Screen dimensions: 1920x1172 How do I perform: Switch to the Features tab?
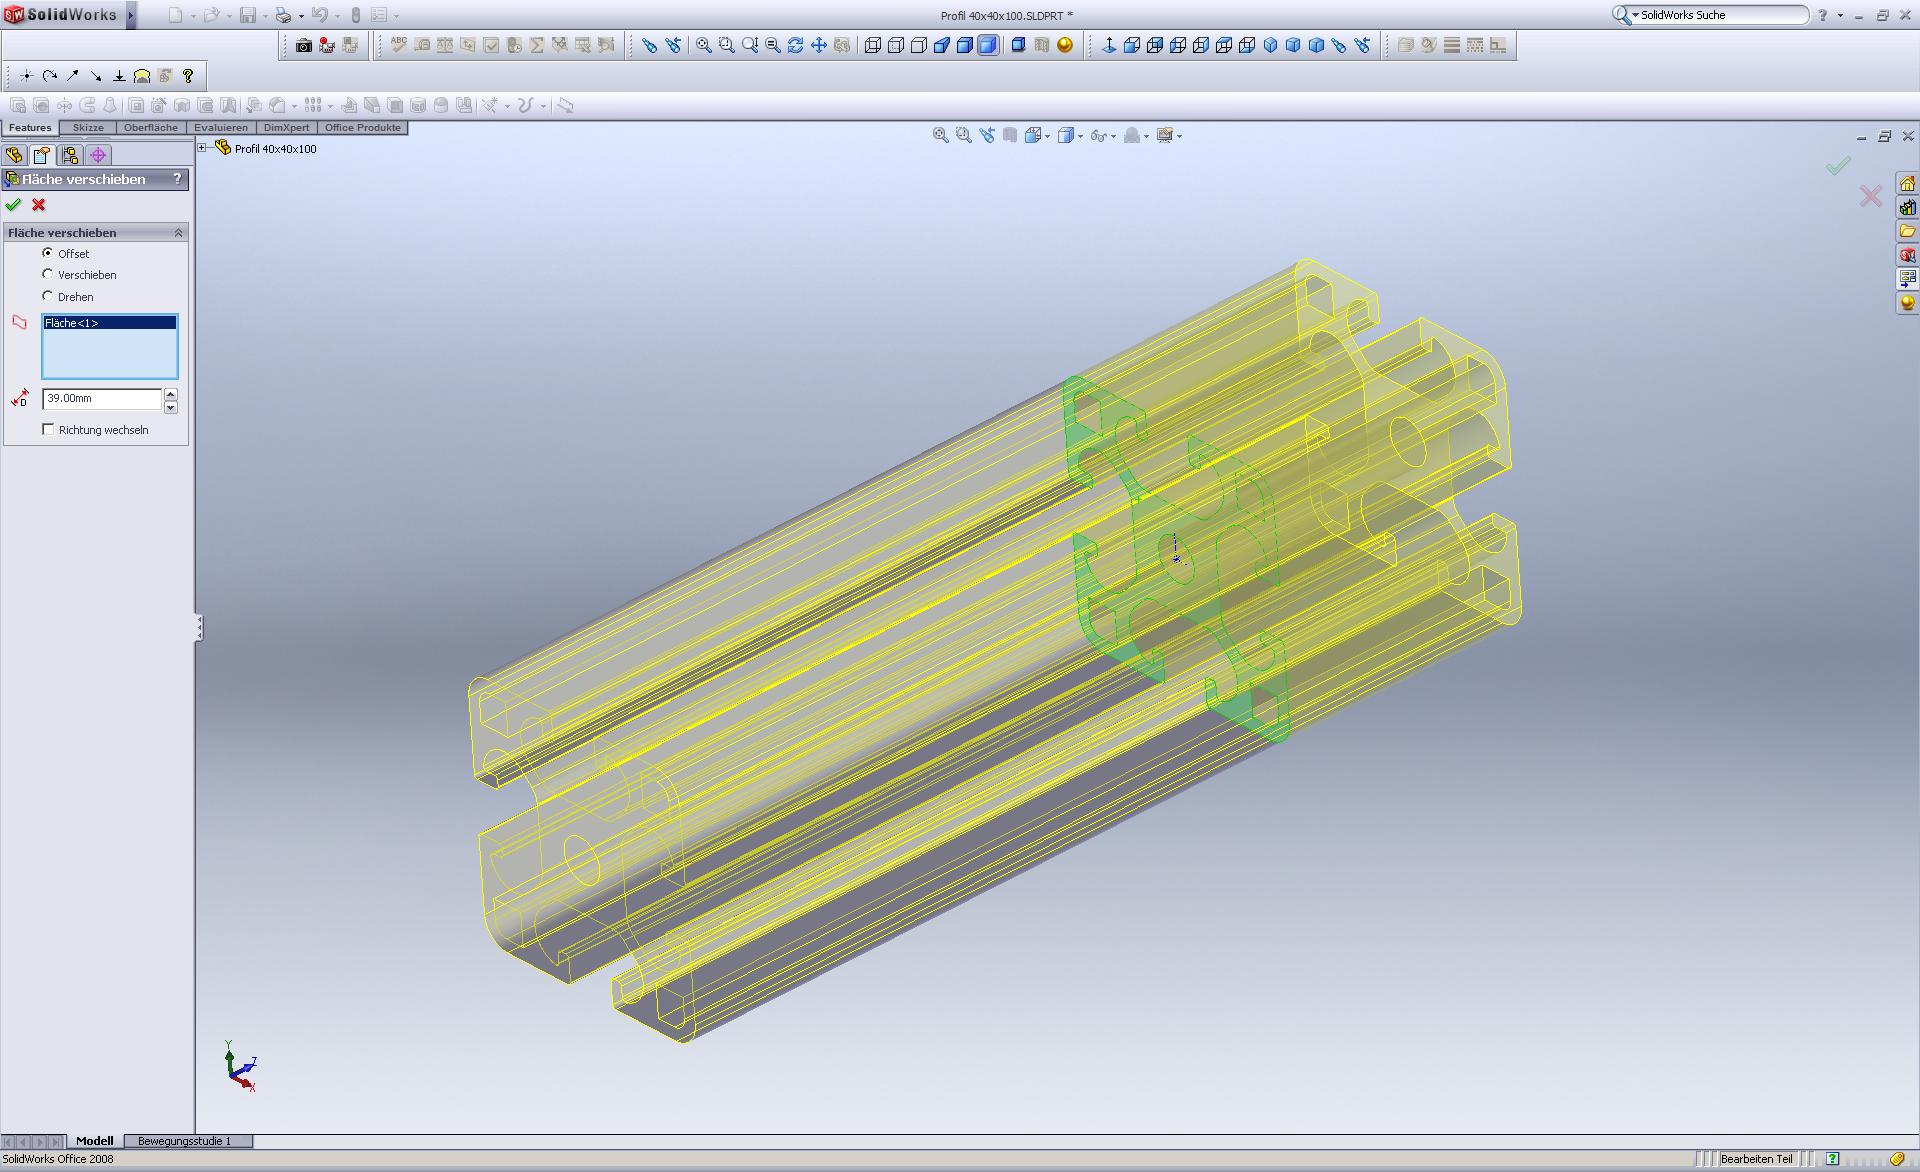30,128
